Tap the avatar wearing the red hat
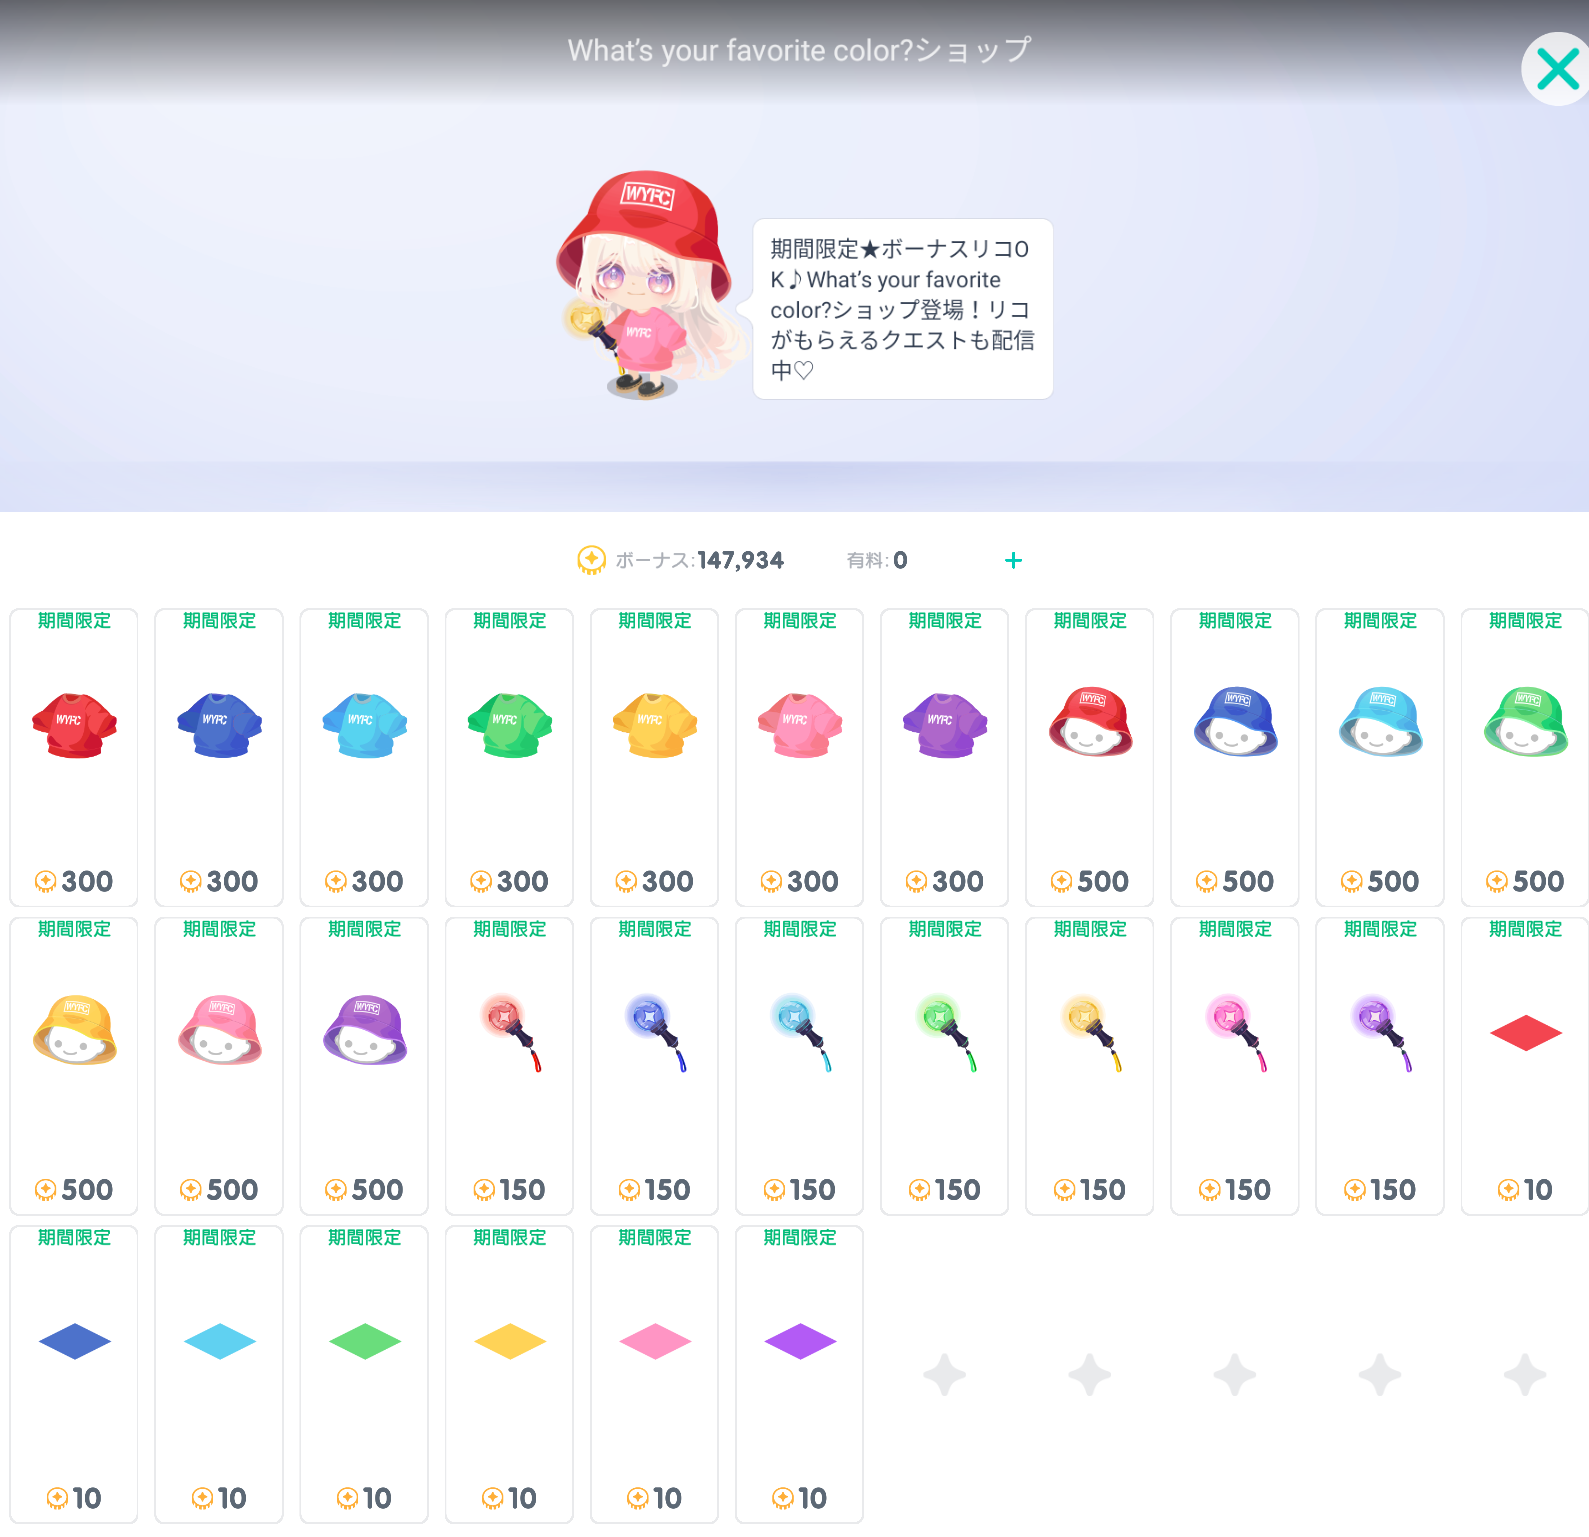Image resolution: width=1589 pixels, height=1537 pixels. (x=645, y=287)
